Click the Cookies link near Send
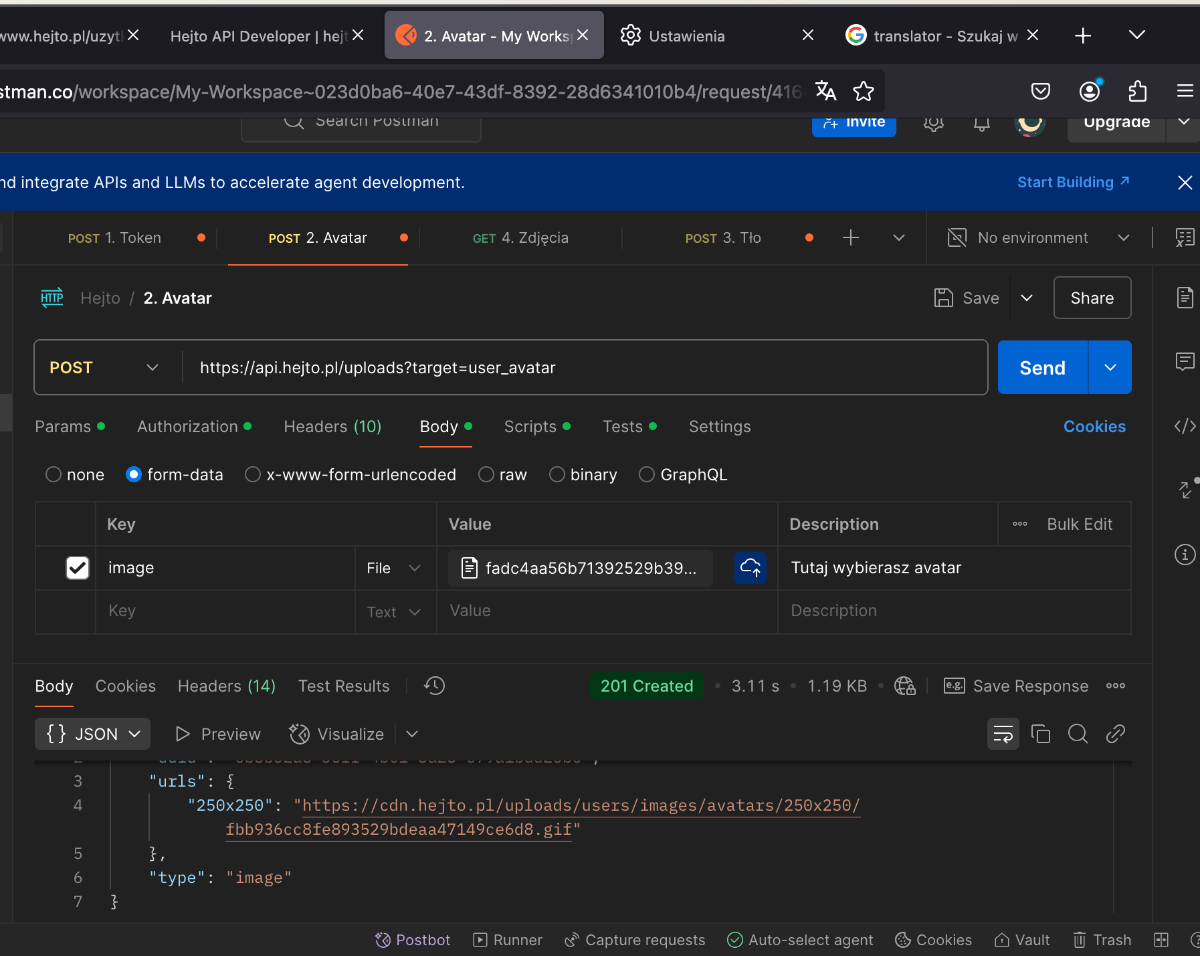The width and height of the screenshot is (1200, 956). 1094,427
